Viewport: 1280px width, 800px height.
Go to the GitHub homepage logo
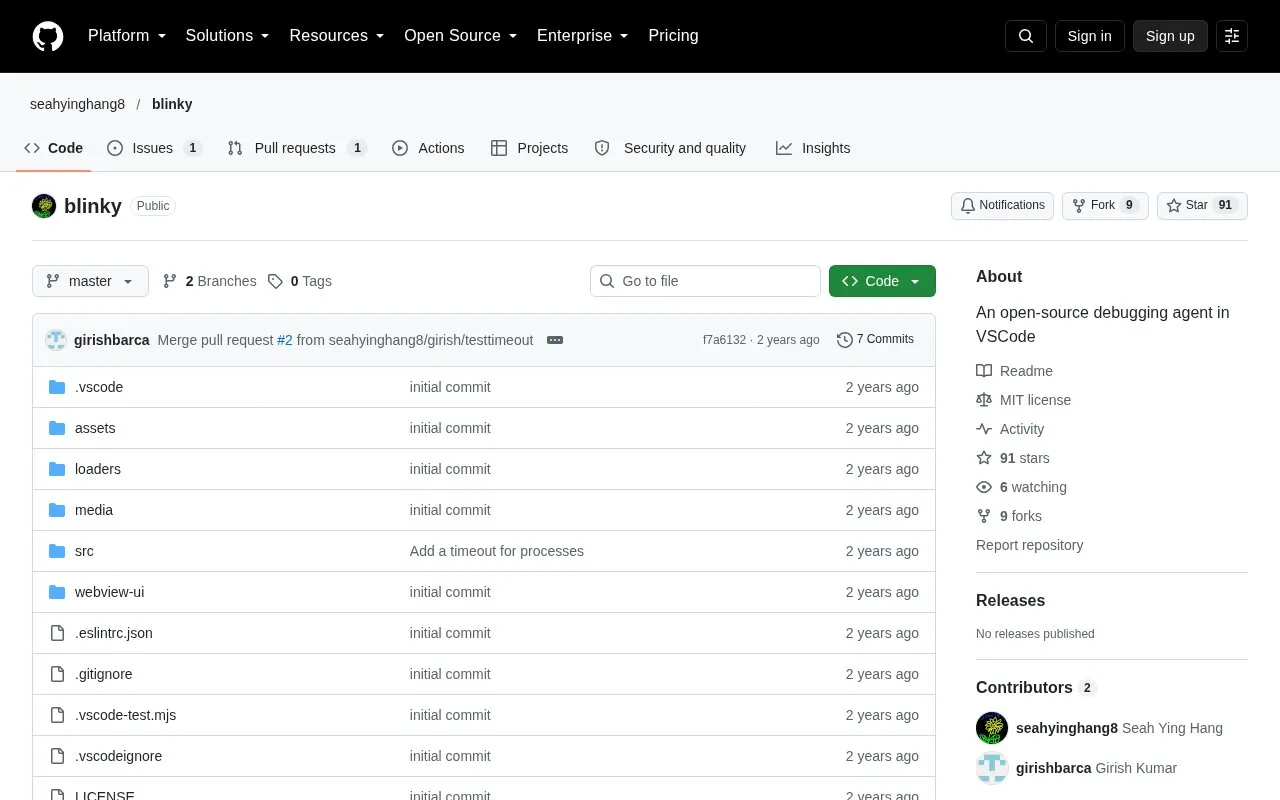(48, 36)
